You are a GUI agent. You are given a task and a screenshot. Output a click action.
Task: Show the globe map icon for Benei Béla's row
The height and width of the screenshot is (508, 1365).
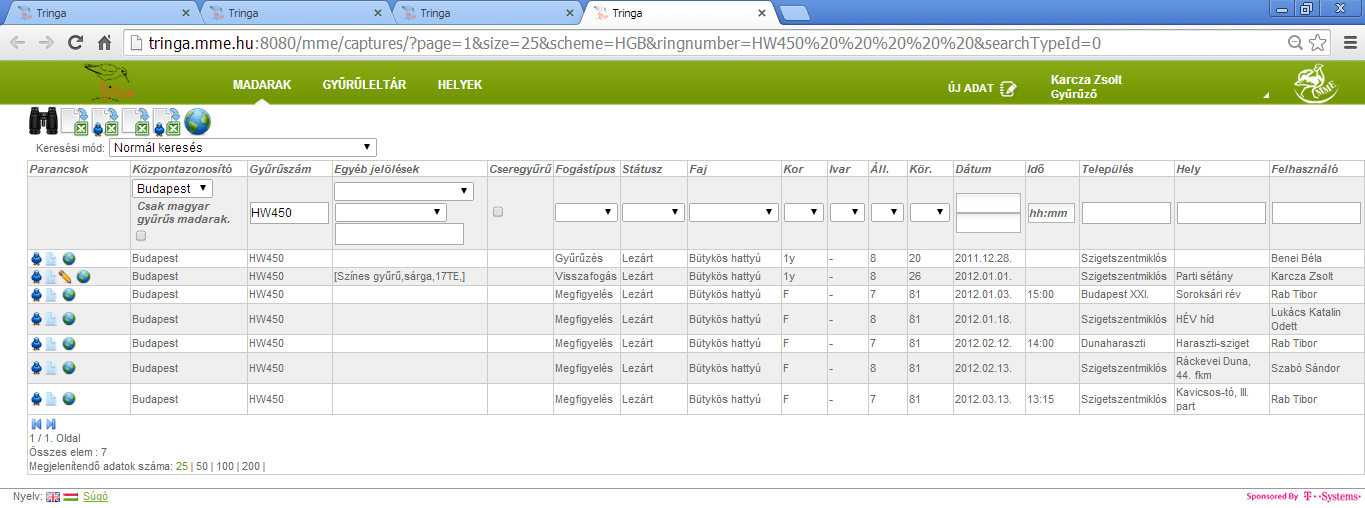(x=69, y=258)
